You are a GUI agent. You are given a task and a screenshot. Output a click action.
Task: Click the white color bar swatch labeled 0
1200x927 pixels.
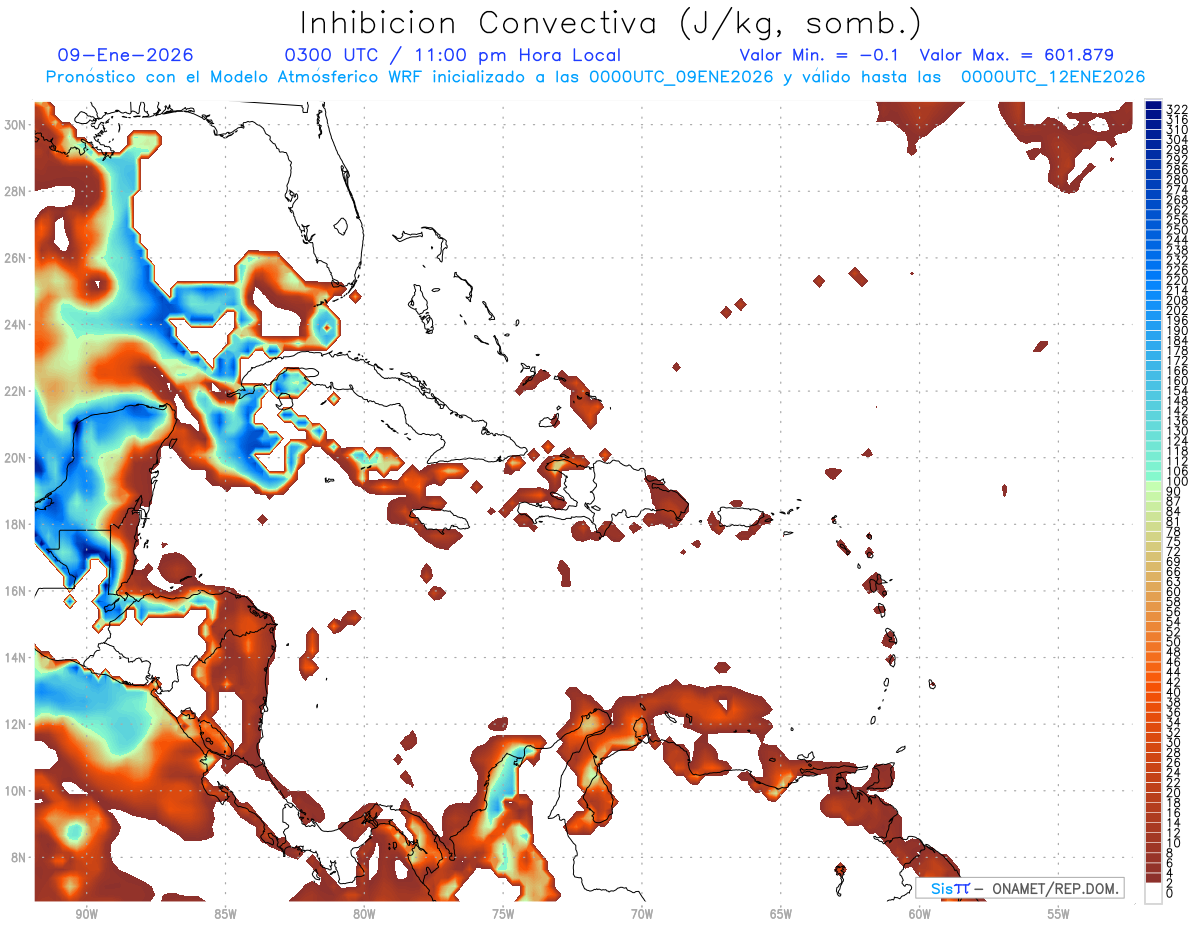(1153, 893)
